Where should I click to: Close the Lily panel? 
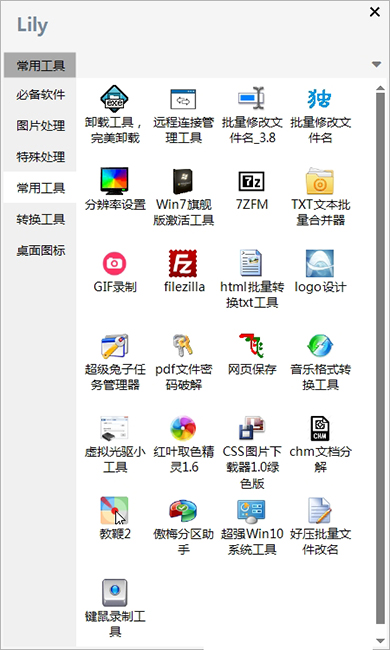375,12
